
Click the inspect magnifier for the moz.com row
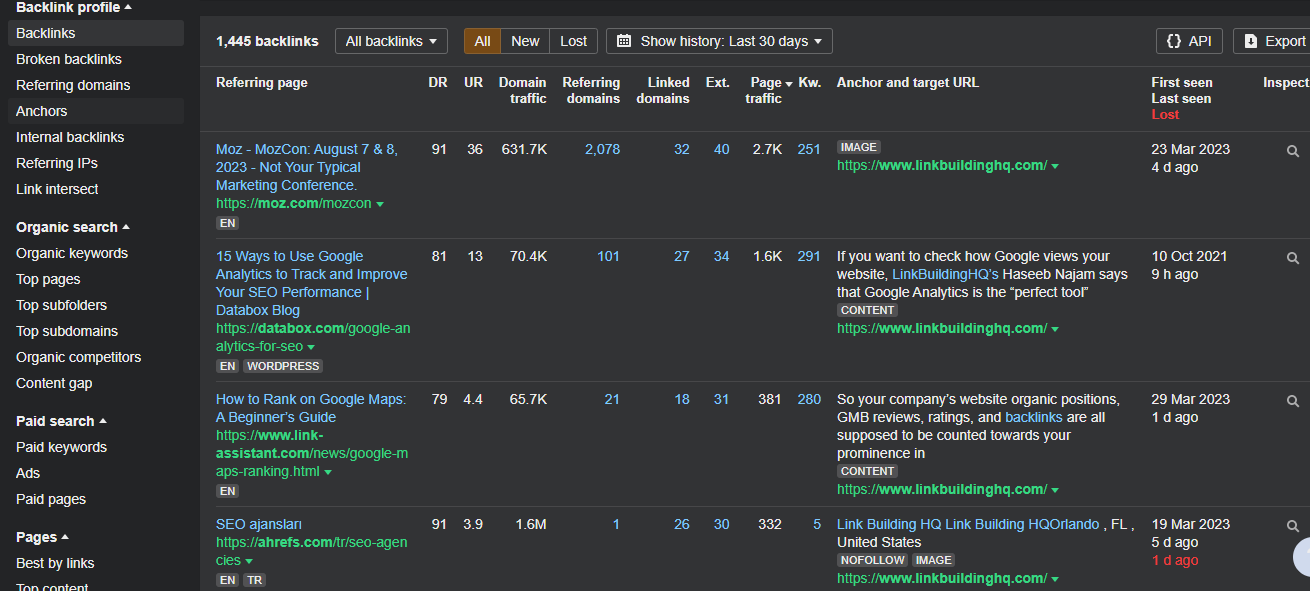[x=1293, y=151]
